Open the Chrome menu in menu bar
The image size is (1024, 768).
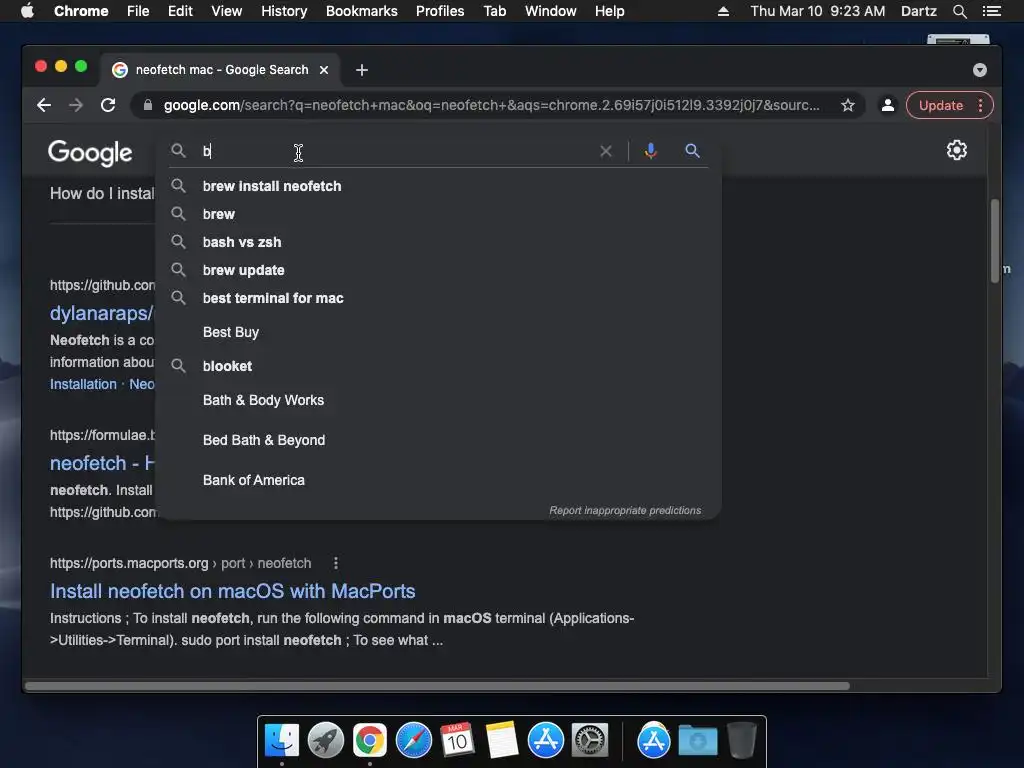click(x=81, y=11)
